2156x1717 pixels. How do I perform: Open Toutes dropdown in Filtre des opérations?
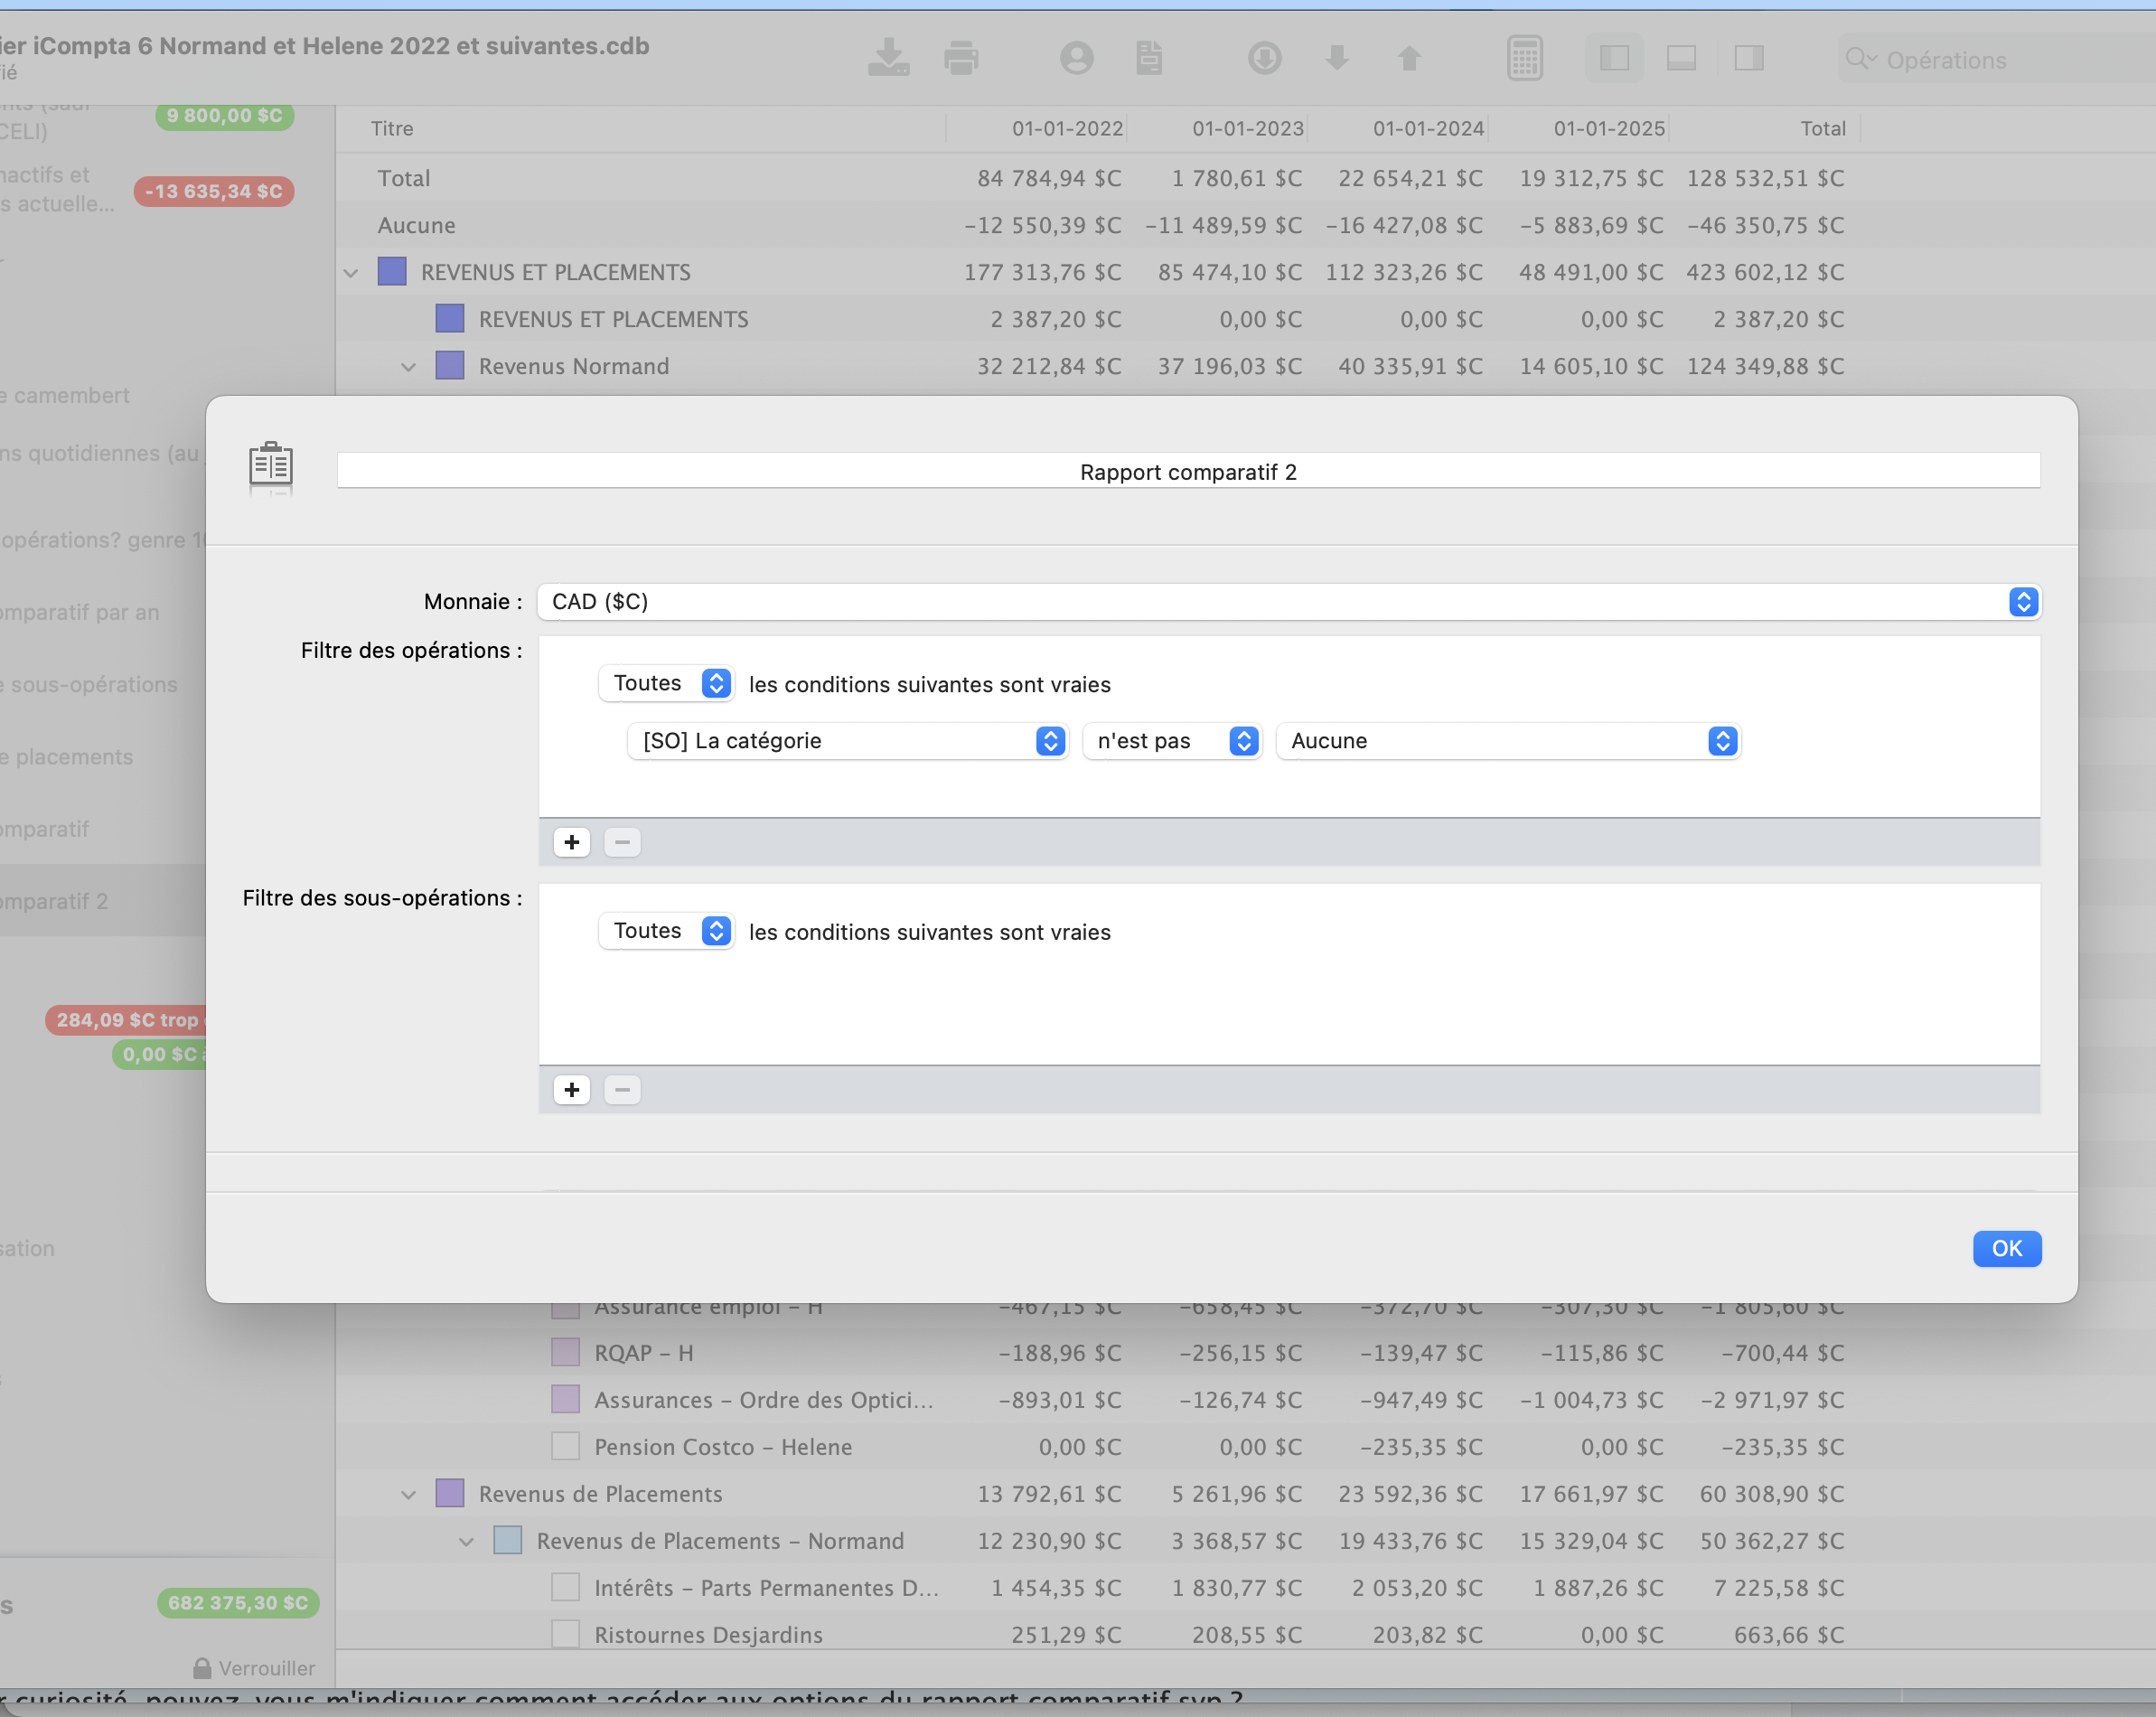(x=666, y=683)
